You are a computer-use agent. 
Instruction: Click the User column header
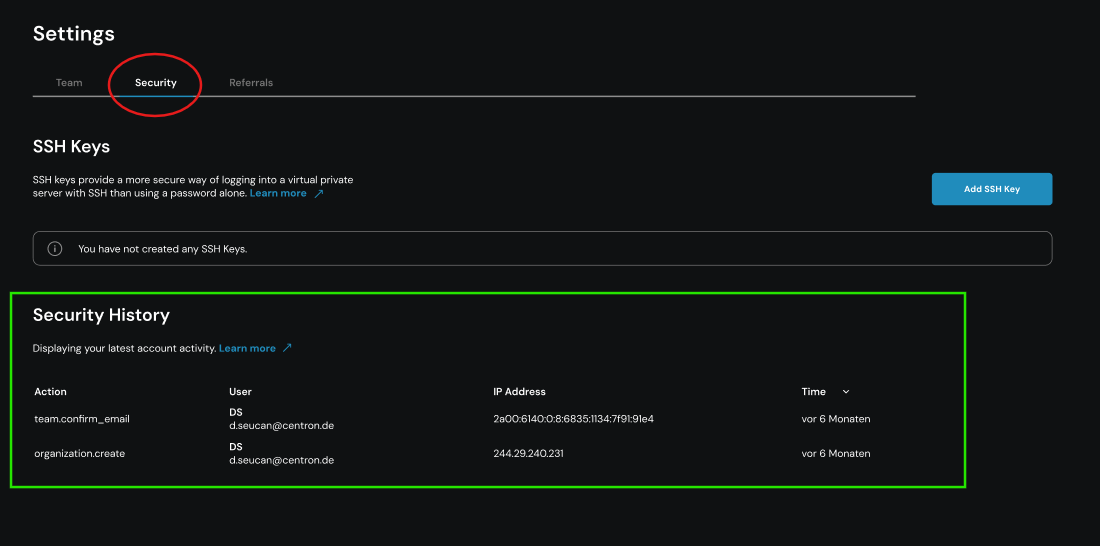pyautogui.click(x=240, y=392)
